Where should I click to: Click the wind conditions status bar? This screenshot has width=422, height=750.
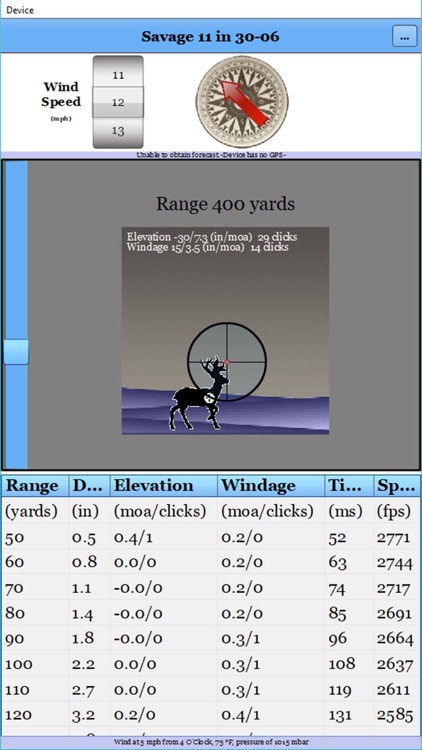tap(211, 741)
